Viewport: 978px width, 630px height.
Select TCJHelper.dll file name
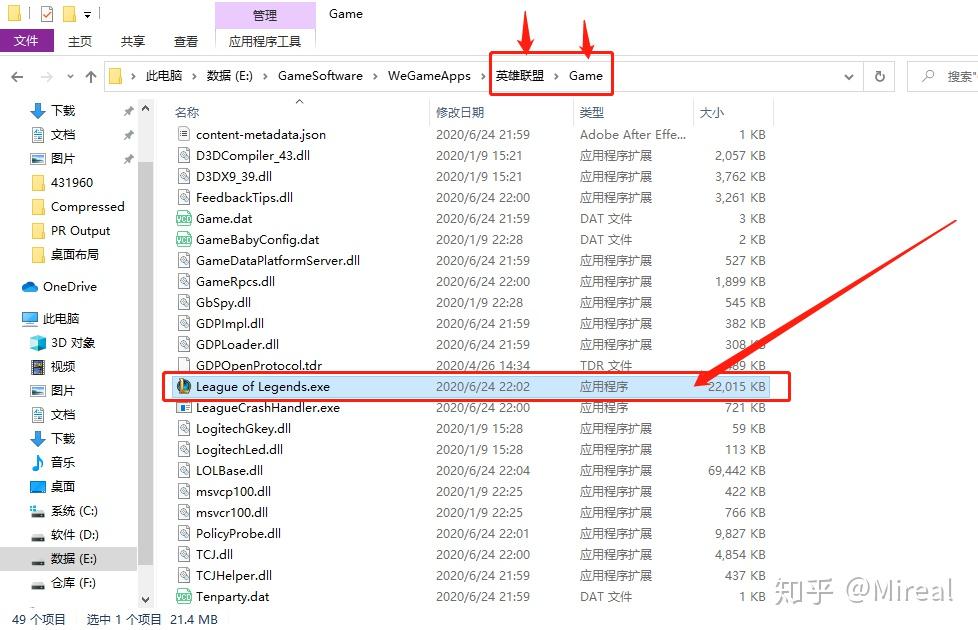click(234, 575)
